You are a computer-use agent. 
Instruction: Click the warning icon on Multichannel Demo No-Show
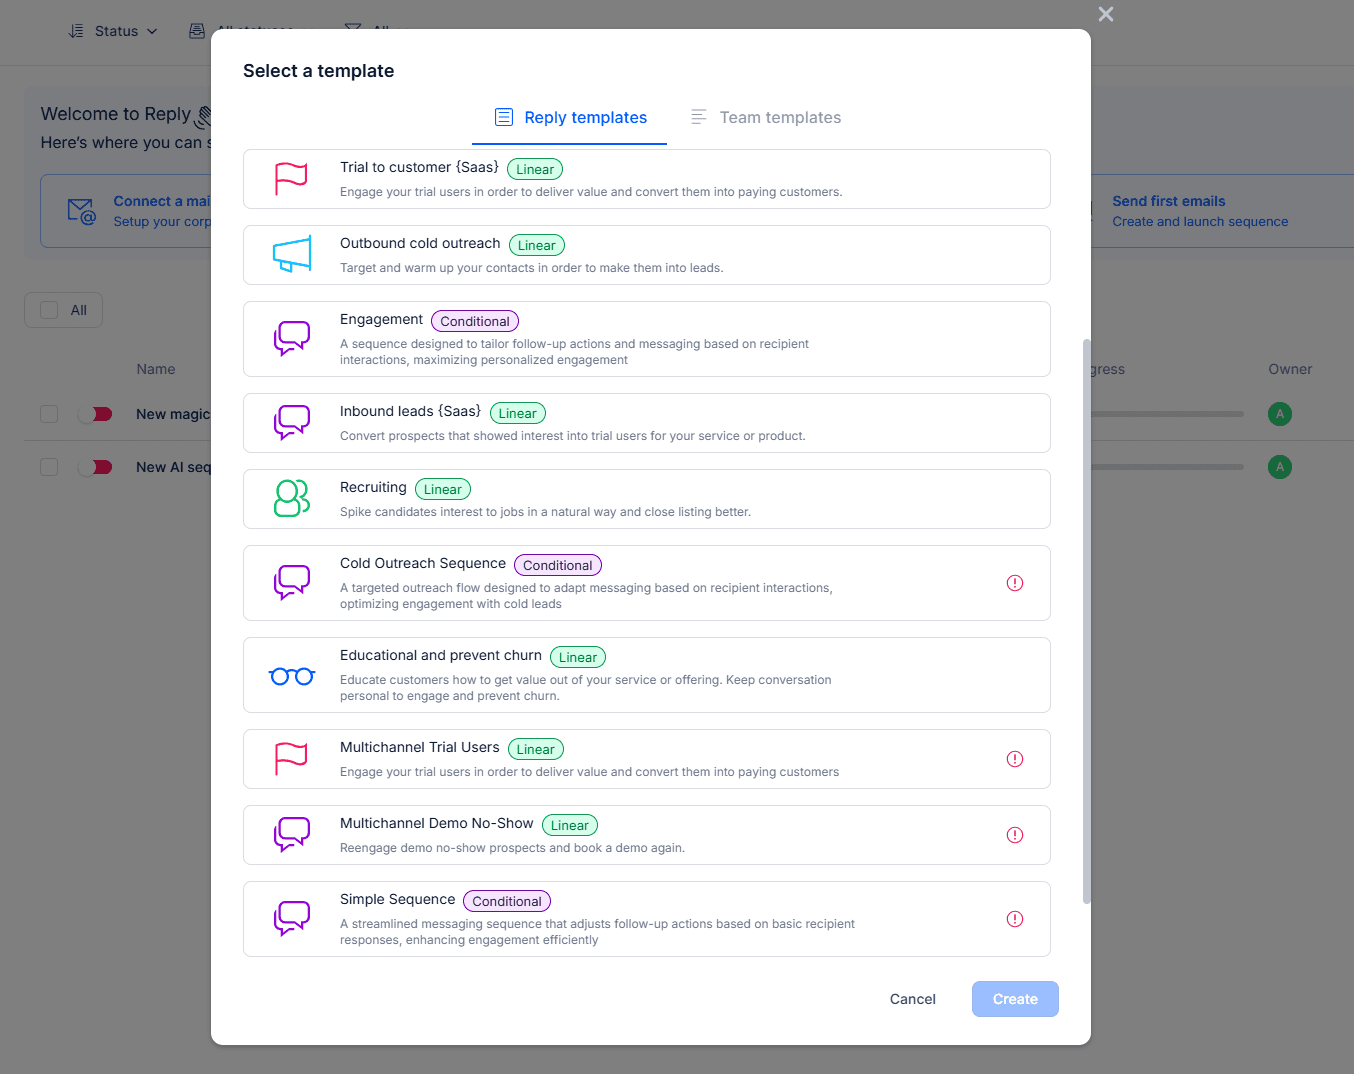click(1015, 835)
